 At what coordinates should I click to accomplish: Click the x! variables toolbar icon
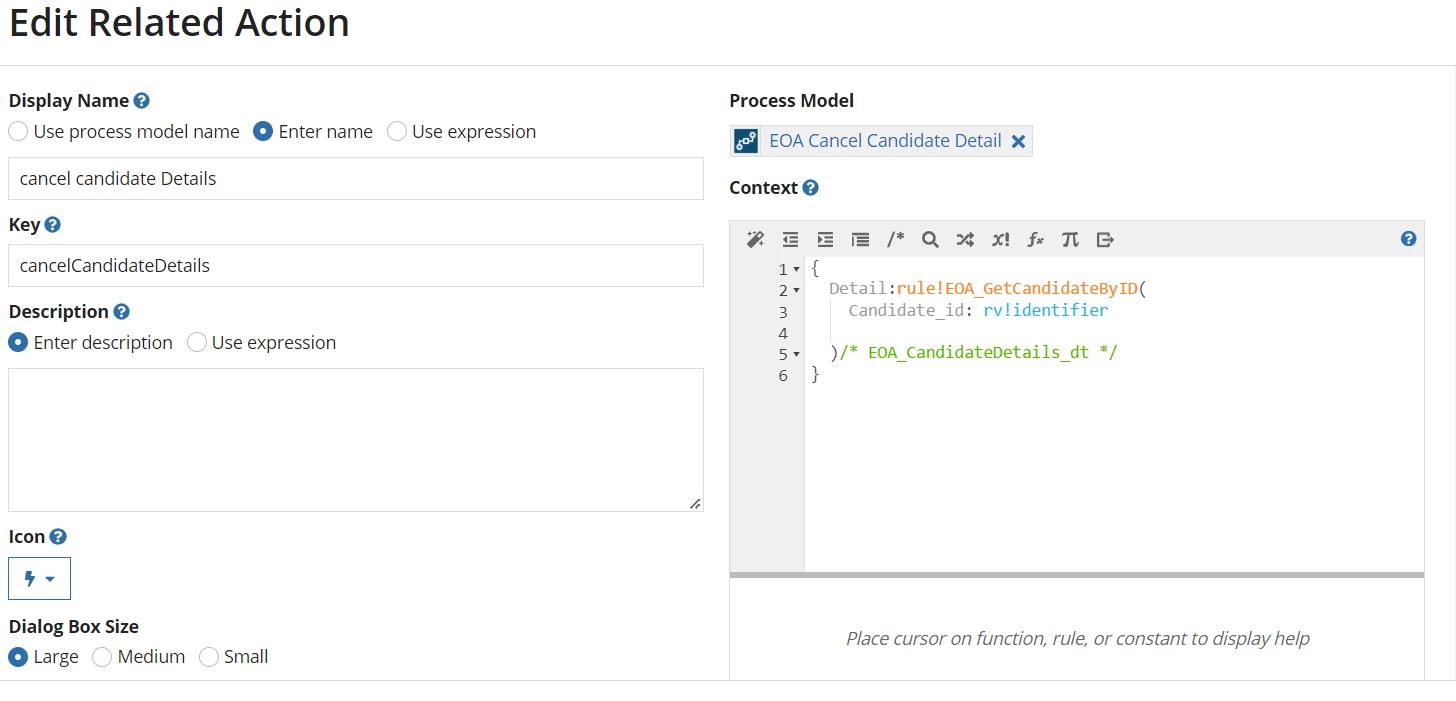(1000, 239)
